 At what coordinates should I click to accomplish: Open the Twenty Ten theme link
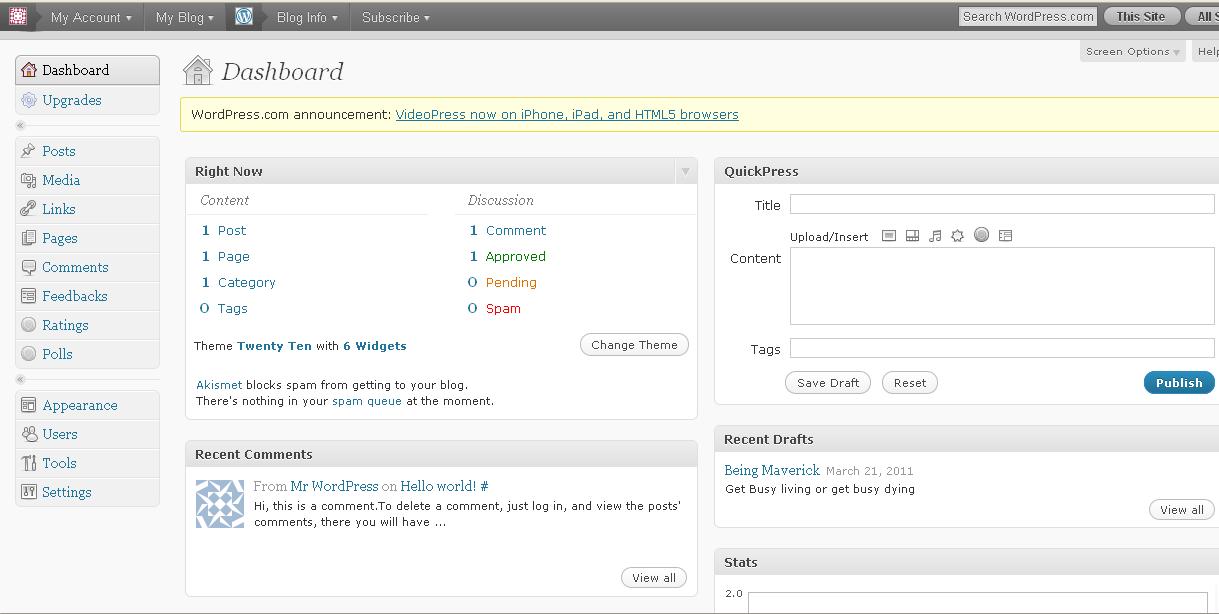tap(274, 346)
